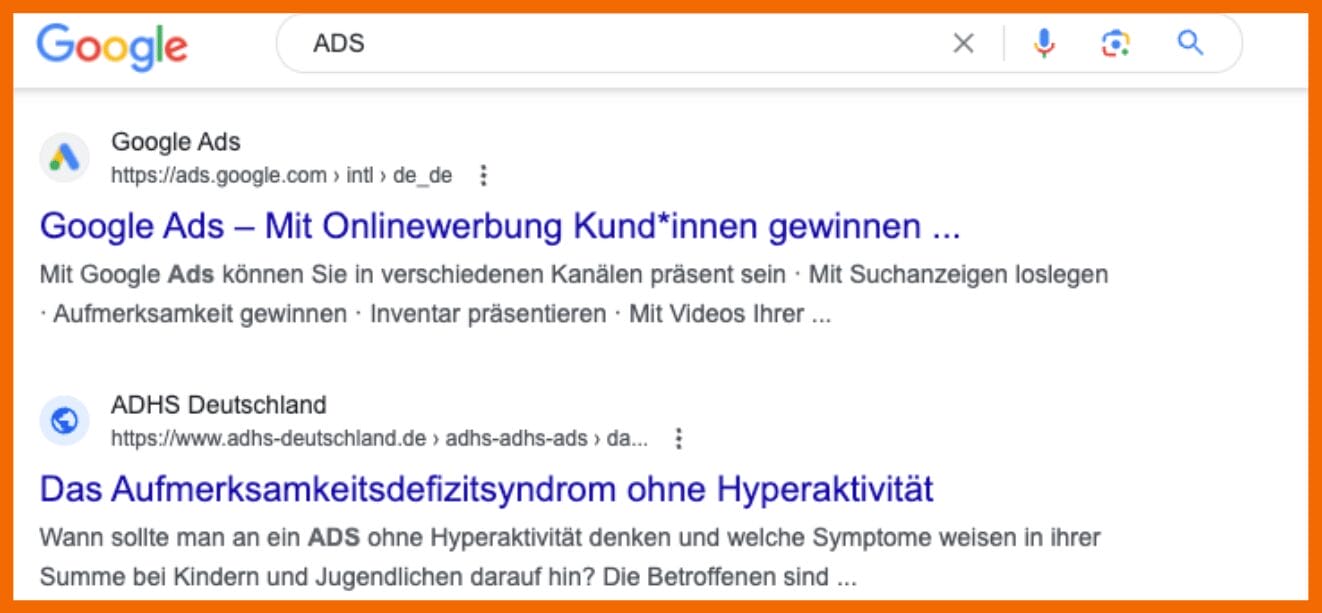This screenshot has height=613, width=1322.
Task: Click the www.adhs-deutschland.de URL breadcrumb
Action: pos(378,439)
